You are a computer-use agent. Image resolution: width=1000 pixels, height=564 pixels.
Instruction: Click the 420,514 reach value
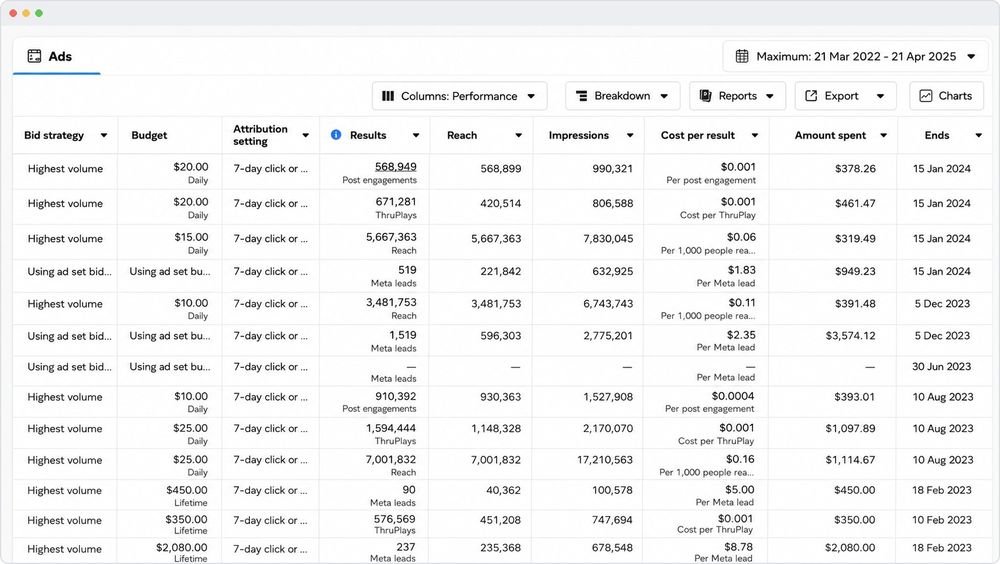[501, 204]
